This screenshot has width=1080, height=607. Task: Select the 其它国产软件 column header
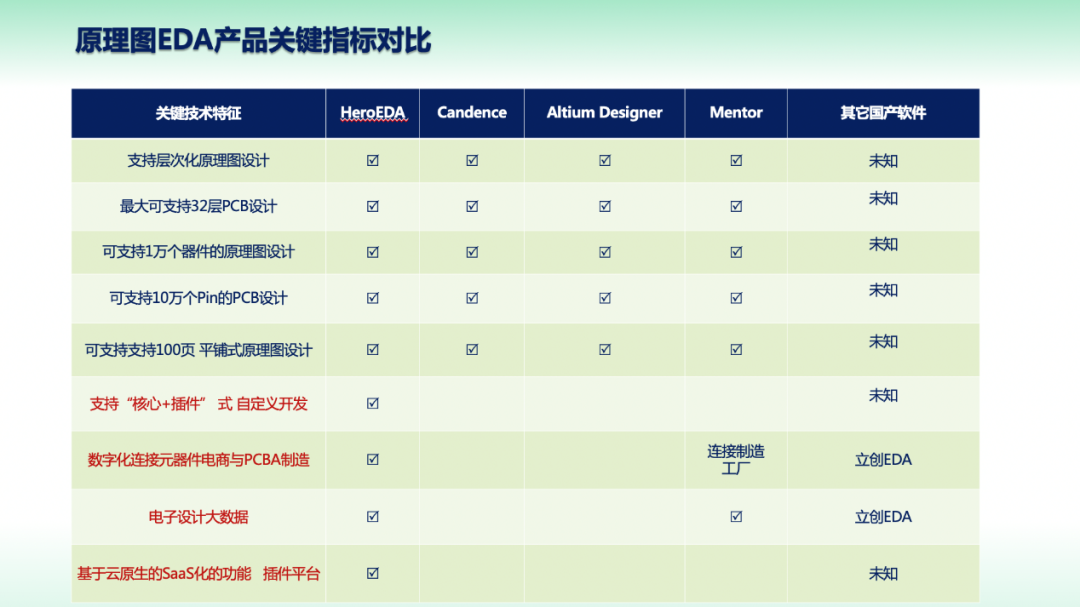(x=883, y=113)
